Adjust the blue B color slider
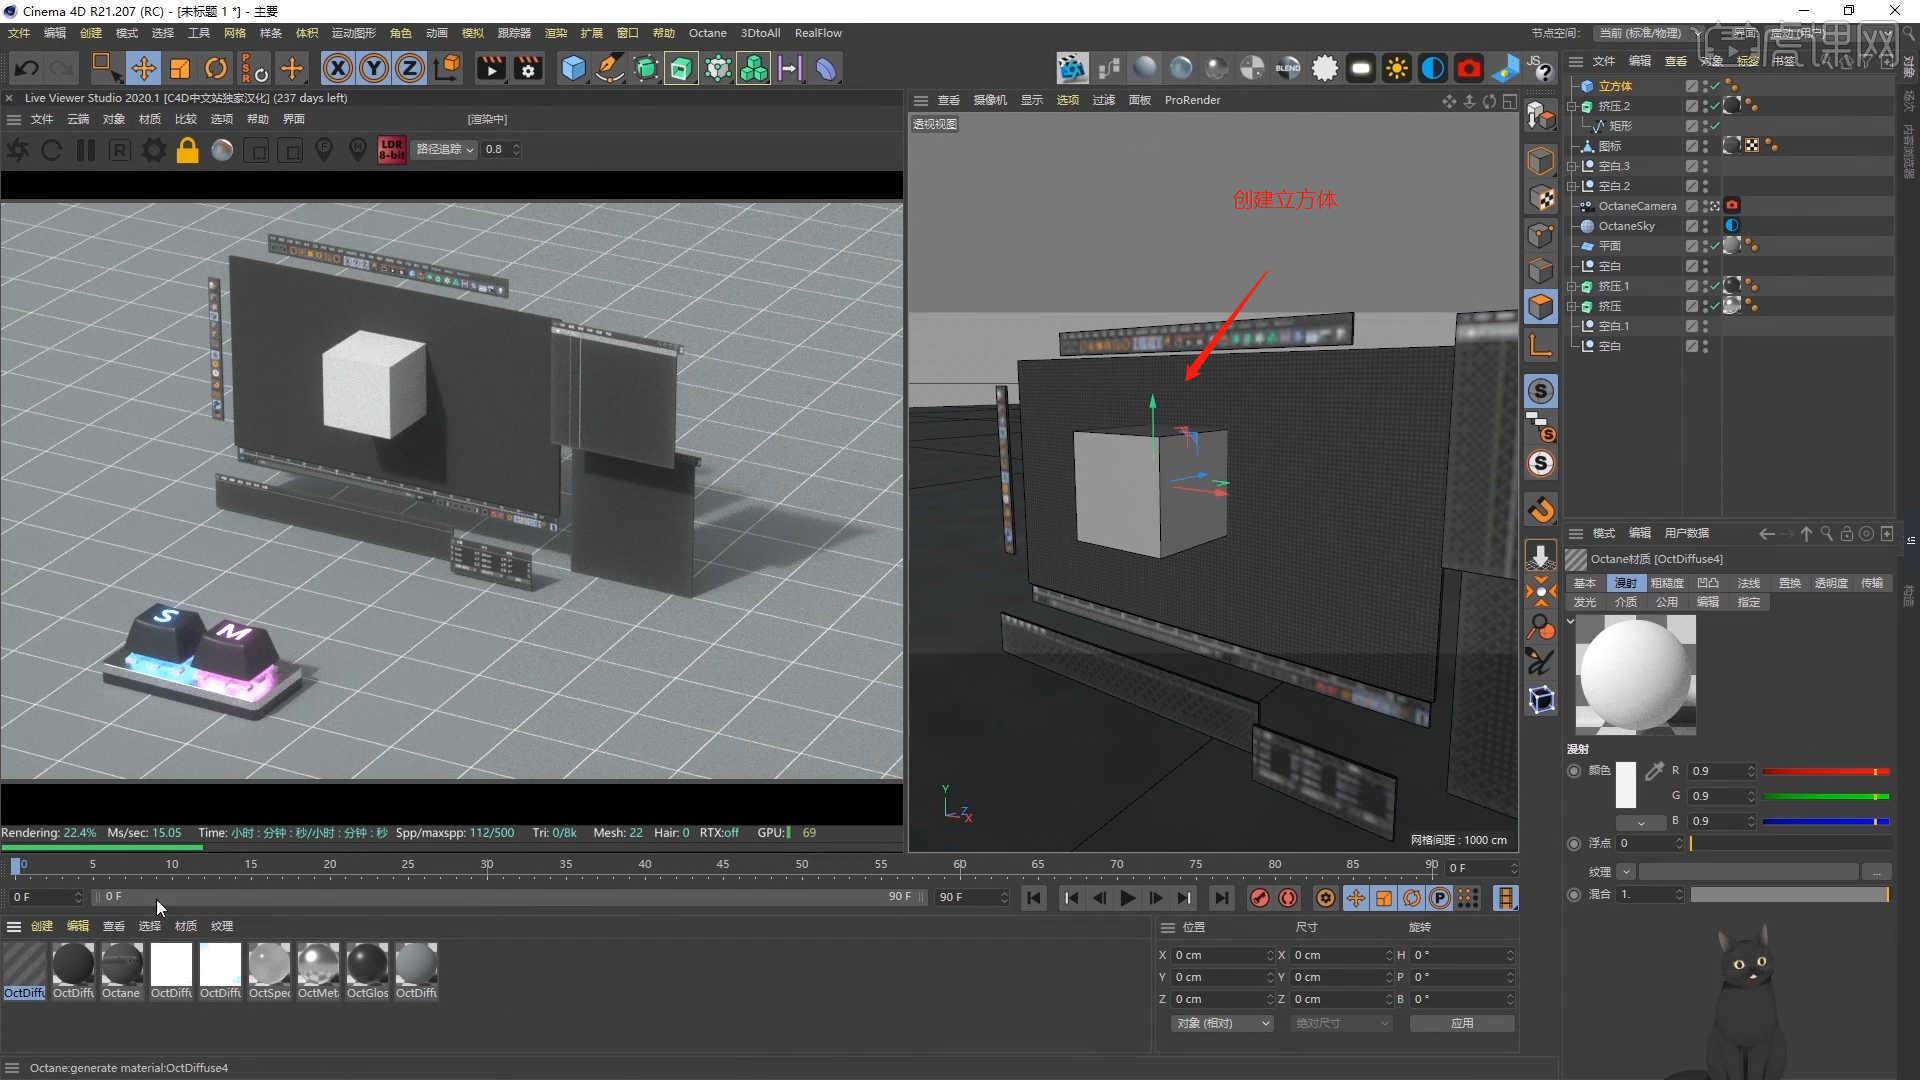 click(x=1825, y=821)
